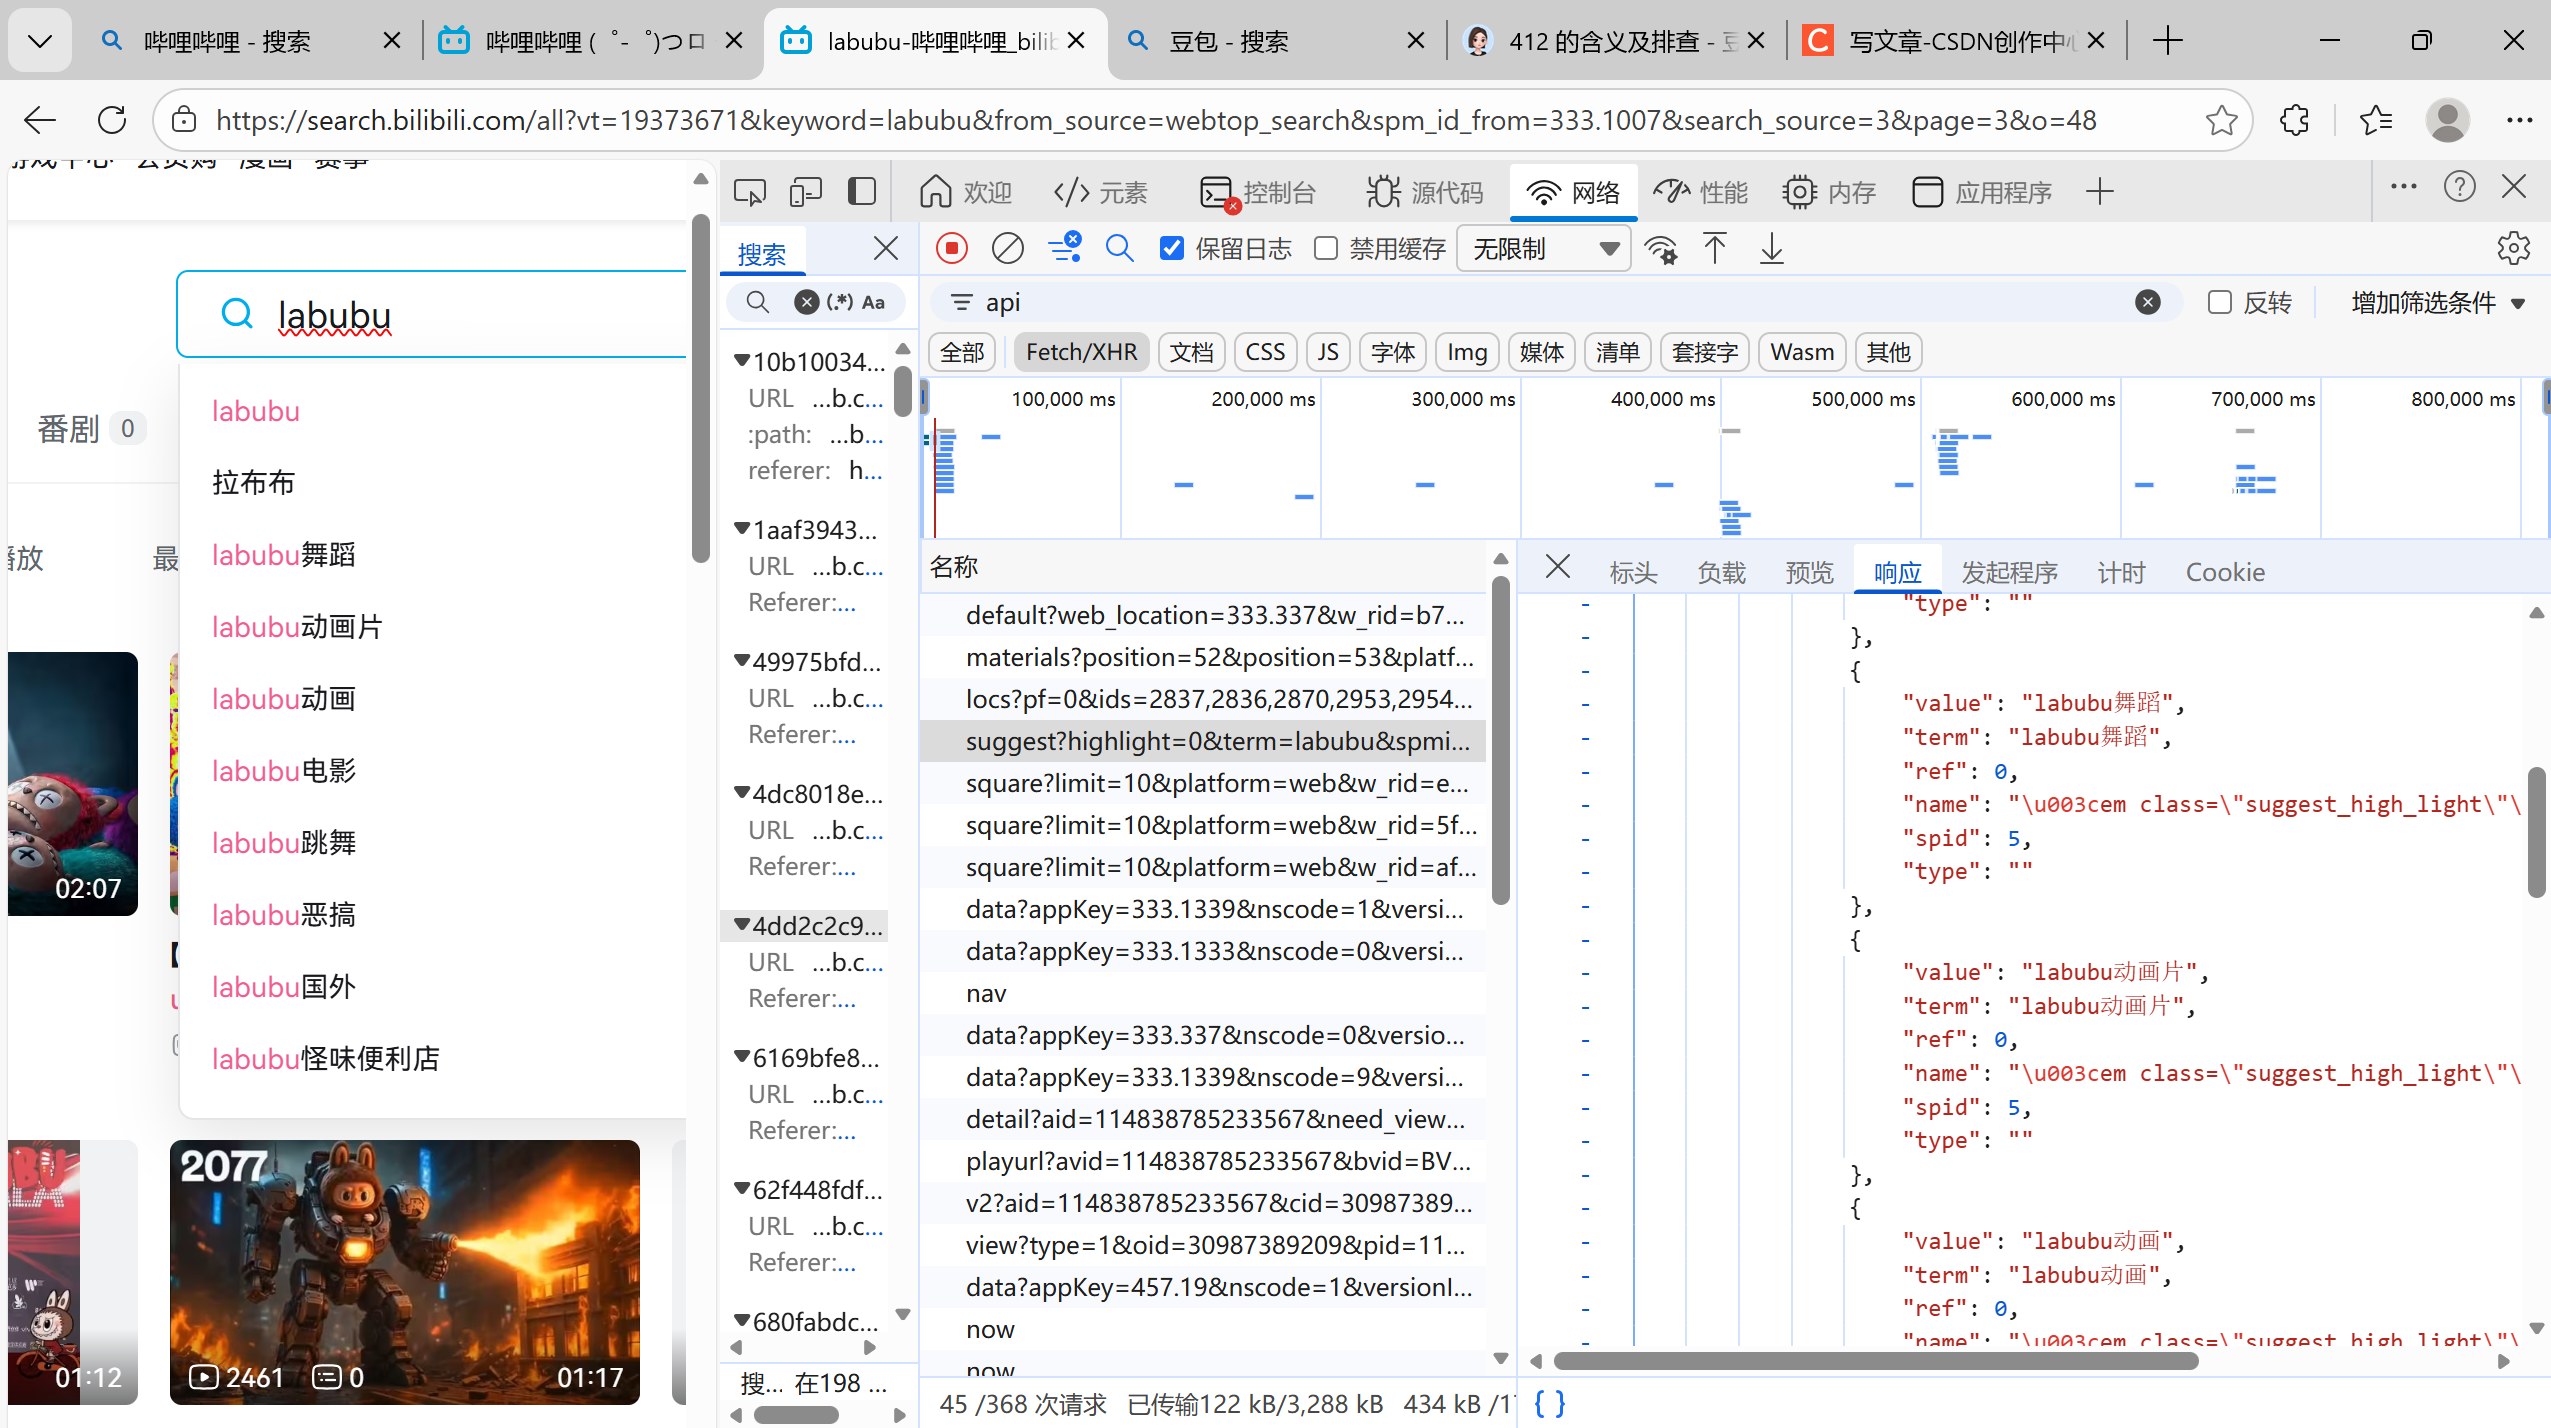Toggle the device emulation icon
This screenshot has width=2551, height=1428.
[805, 191]
